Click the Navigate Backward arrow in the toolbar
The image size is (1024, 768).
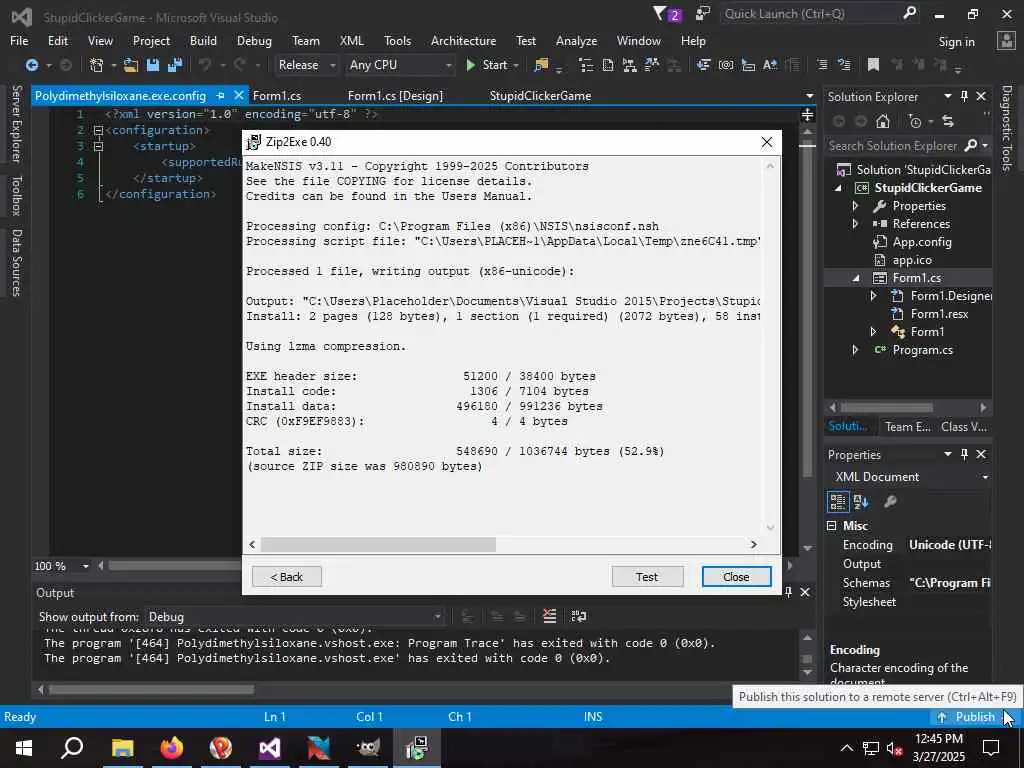pos(31,65)
